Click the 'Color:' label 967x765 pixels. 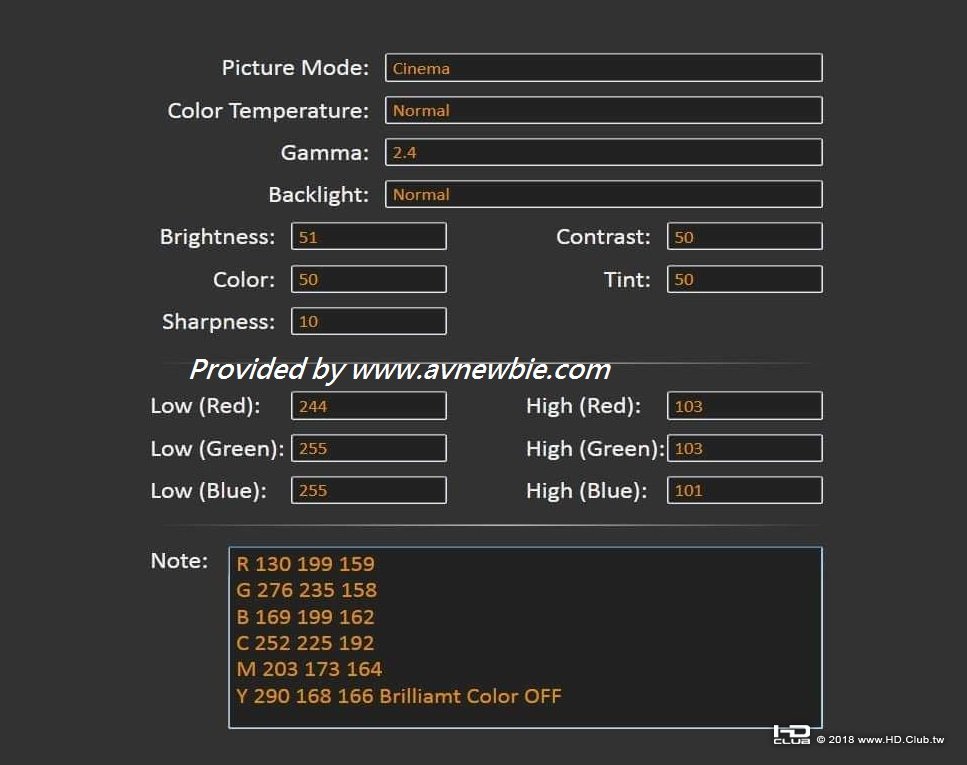pos(244,279)
